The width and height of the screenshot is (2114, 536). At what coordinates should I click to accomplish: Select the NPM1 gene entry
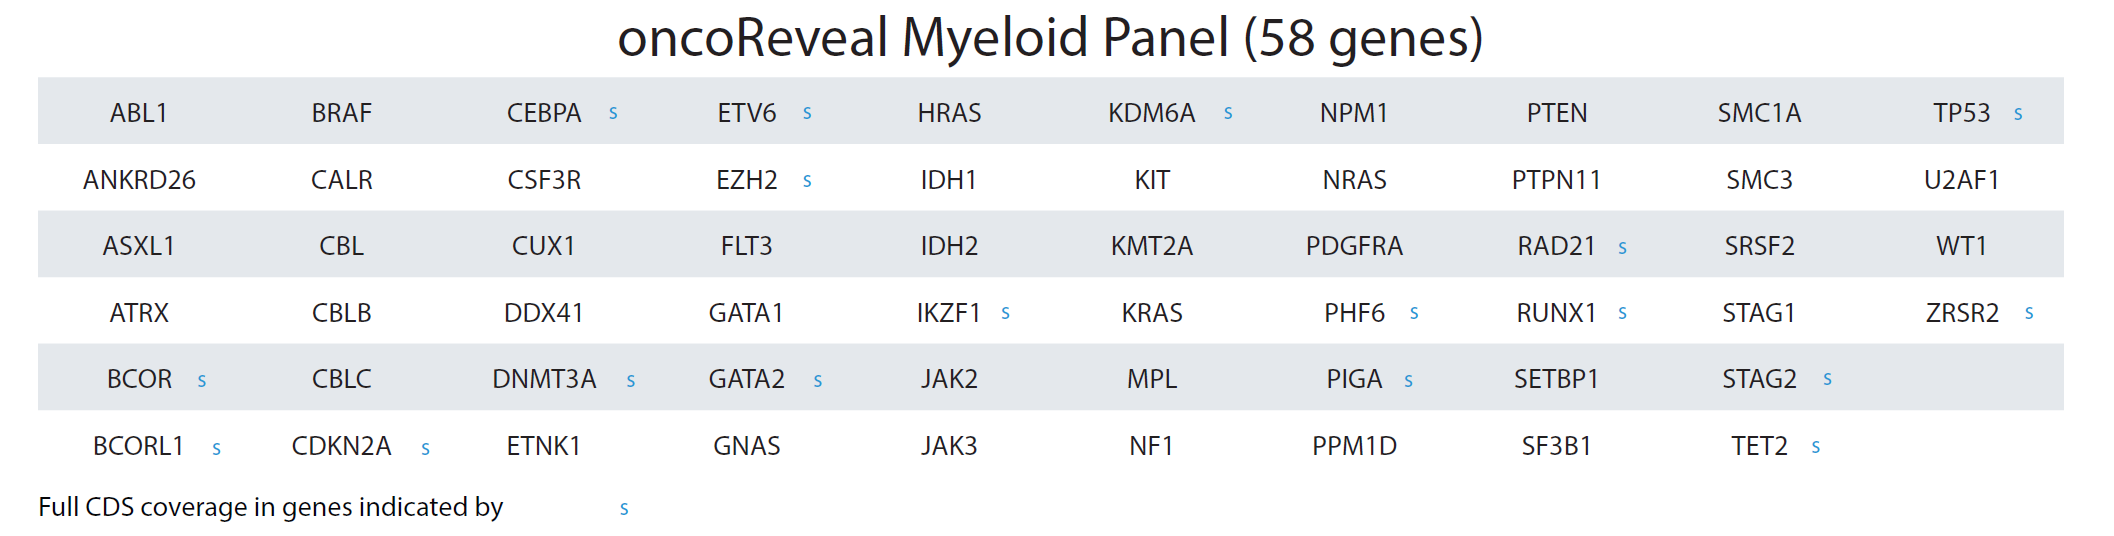pos(1354,113)
